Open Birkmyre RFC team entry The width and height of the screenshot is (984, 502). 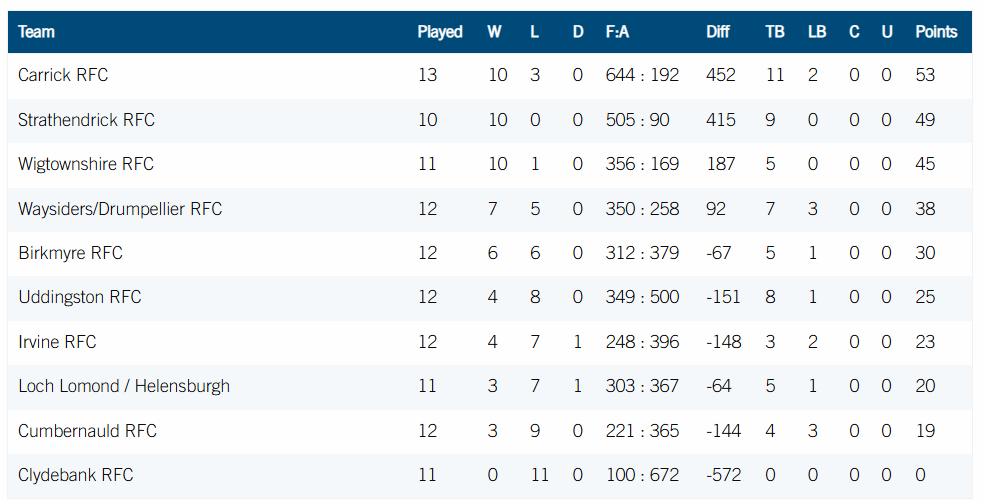point(70,253)
